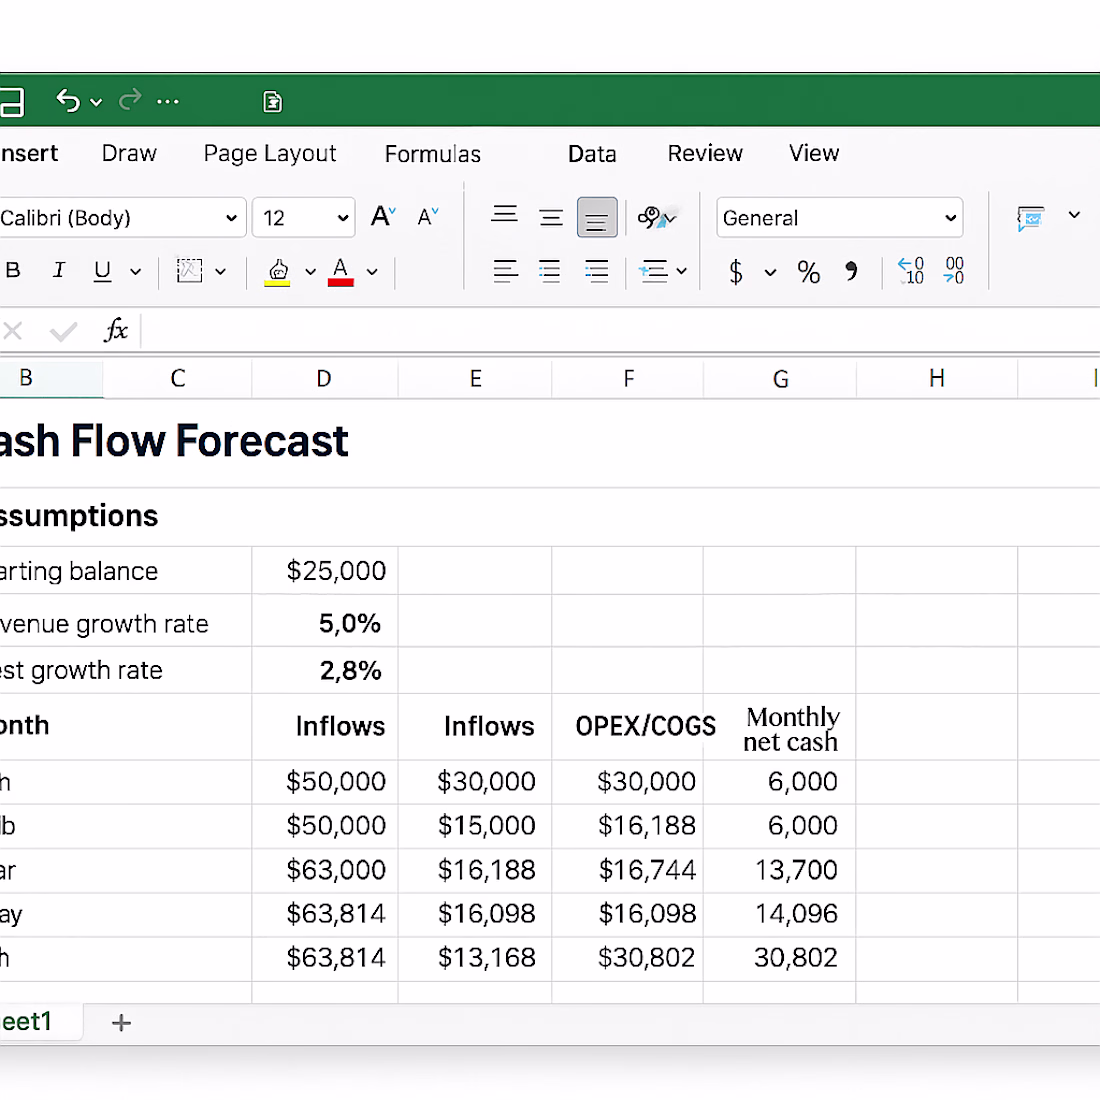Expand the Borders dropdown arrow
Image resolution: width=1100 pixels, height=1100 pixels.
(x=220, y=271)
